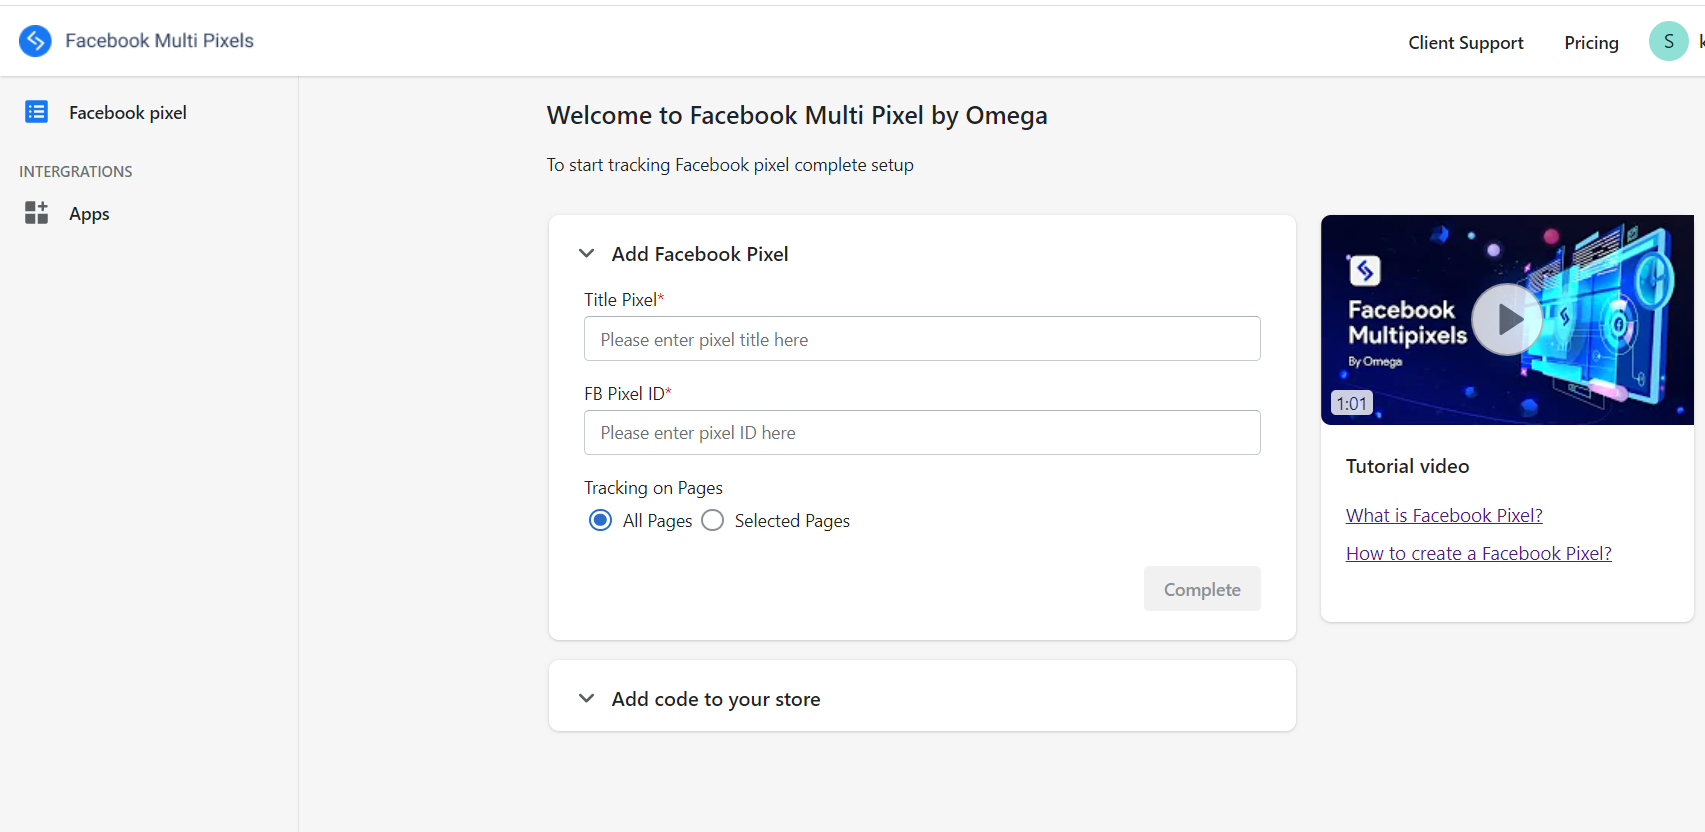This screenshot has height=832, width=1705.
Task: Open the Facebook pixel list icon in sidebar
Action: click(x=37, y=112)
